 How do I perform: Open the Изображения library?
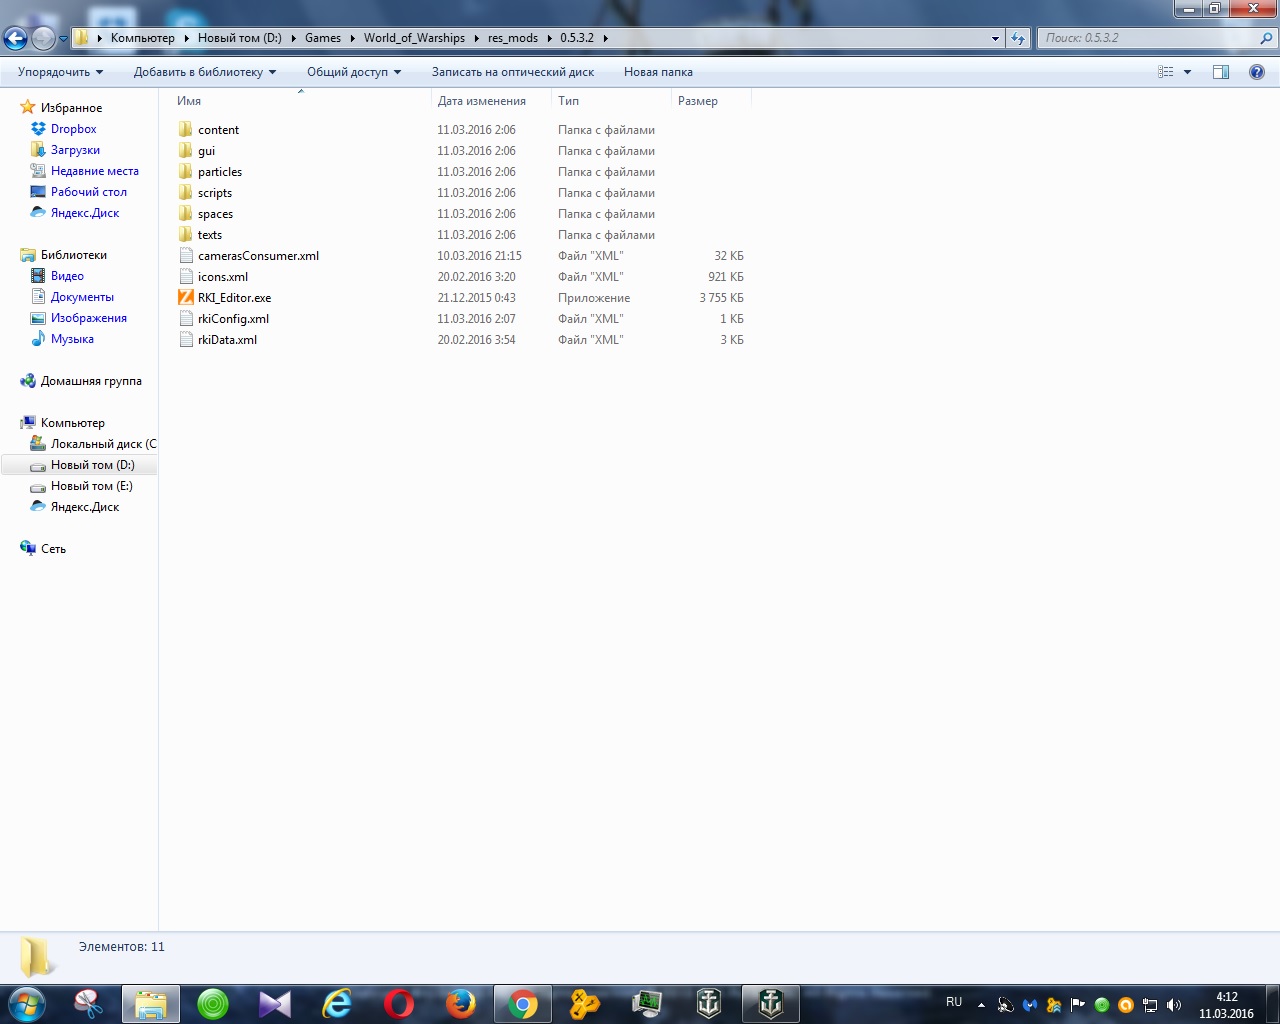[x=89, y=318]
